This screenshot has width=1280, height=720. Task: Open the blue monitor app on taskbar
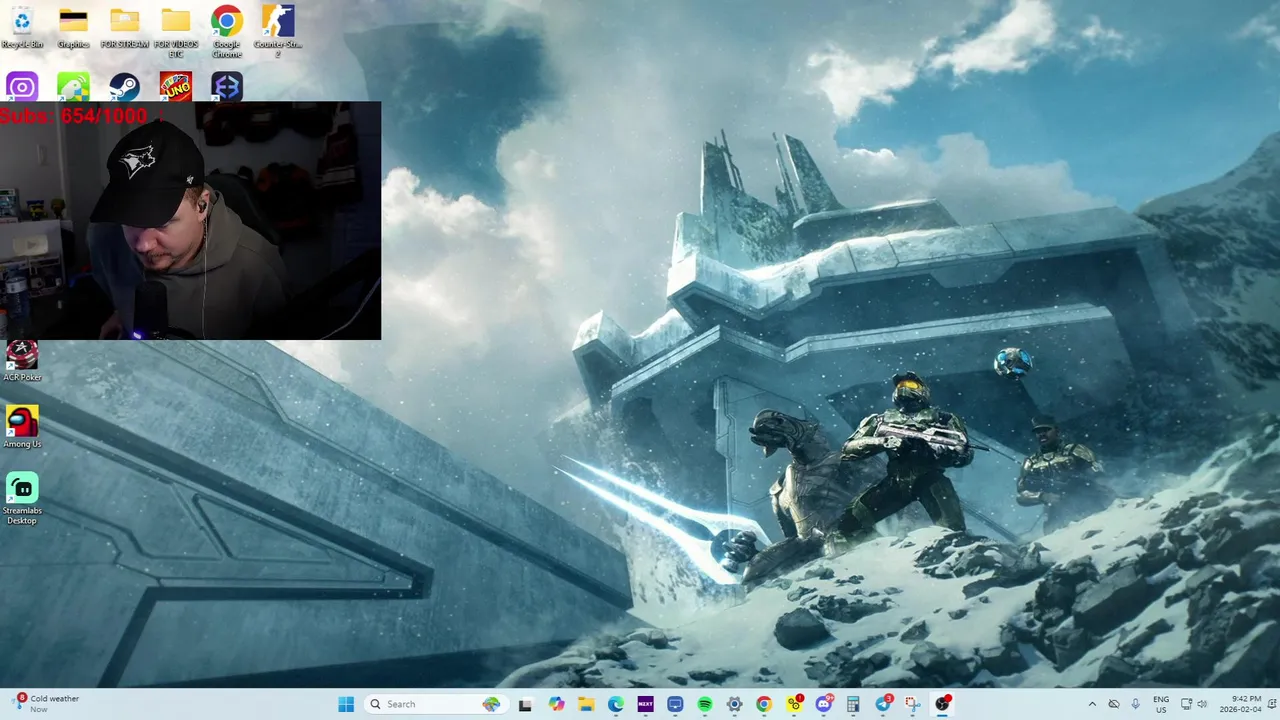(x=675, y=704)
